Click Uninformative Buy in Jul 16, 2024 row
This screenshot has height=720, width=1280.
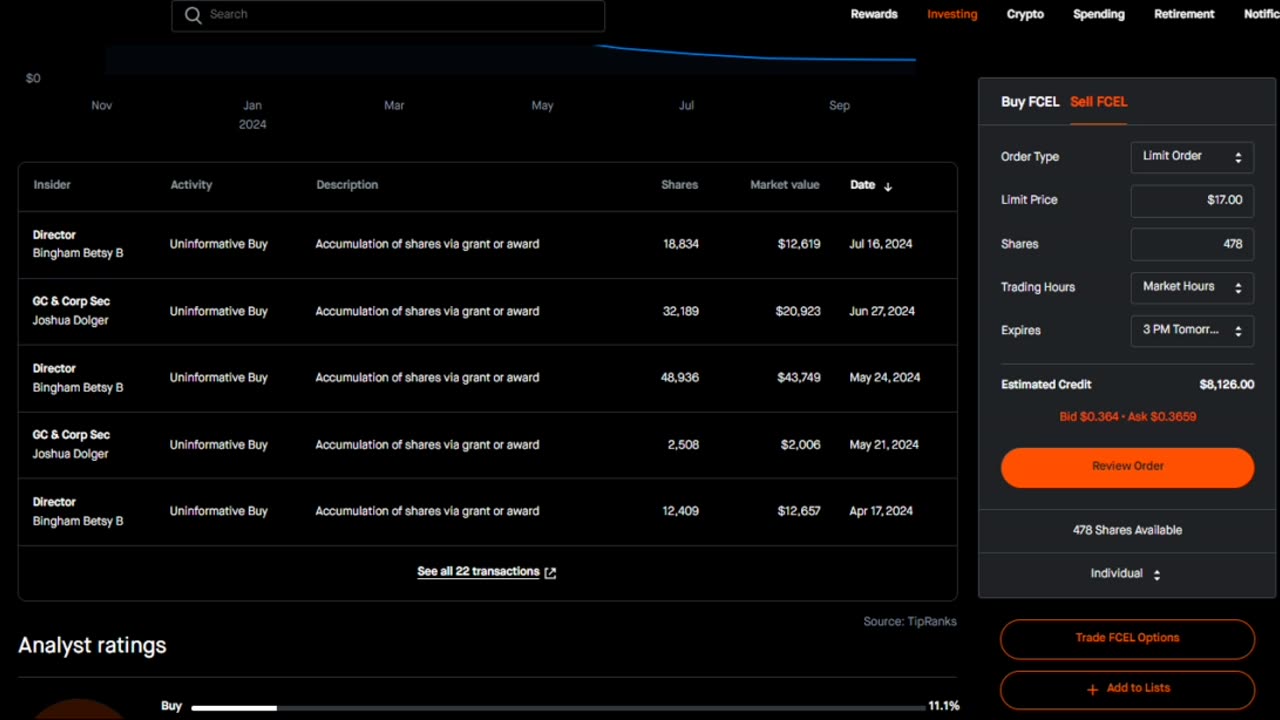(218, 244)
